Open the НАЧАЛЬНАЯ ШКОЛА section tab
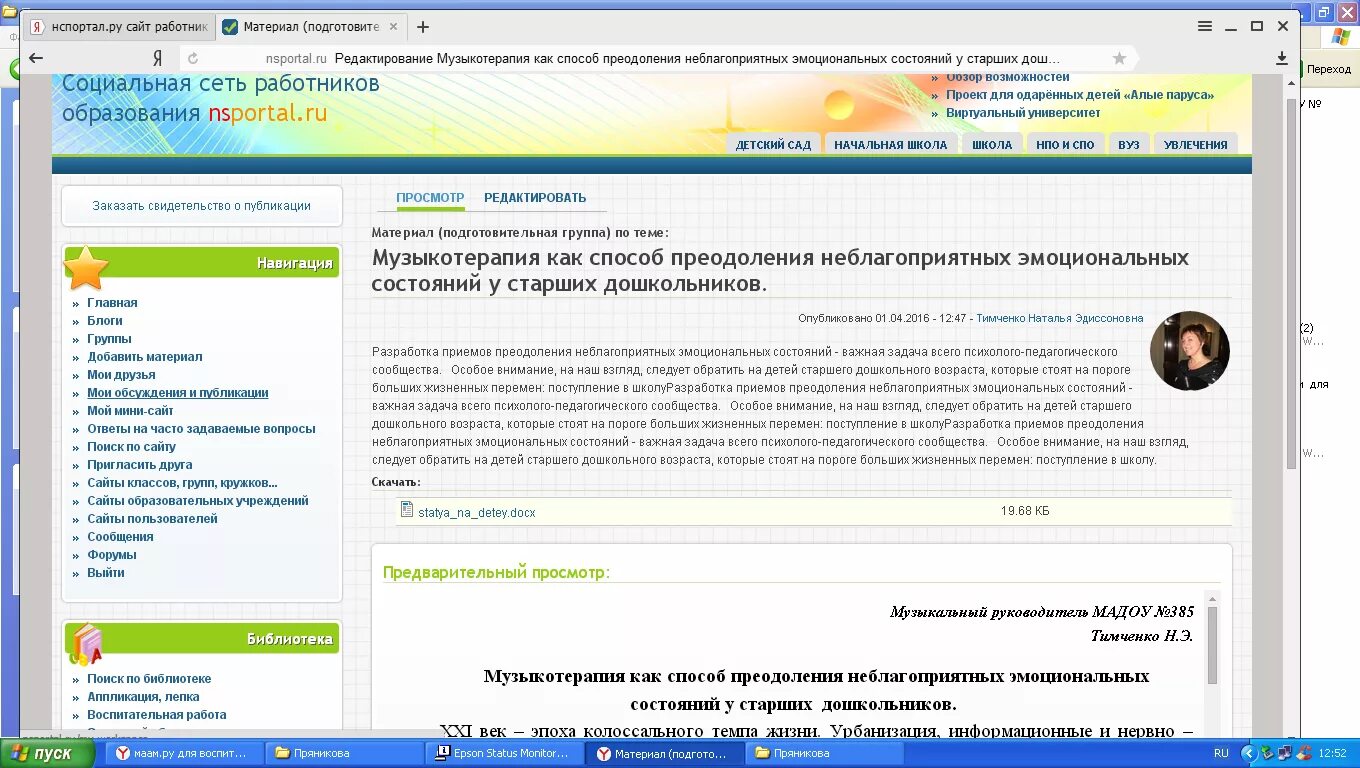Screen dimensions: 1360x768 (x=890, y=144)
